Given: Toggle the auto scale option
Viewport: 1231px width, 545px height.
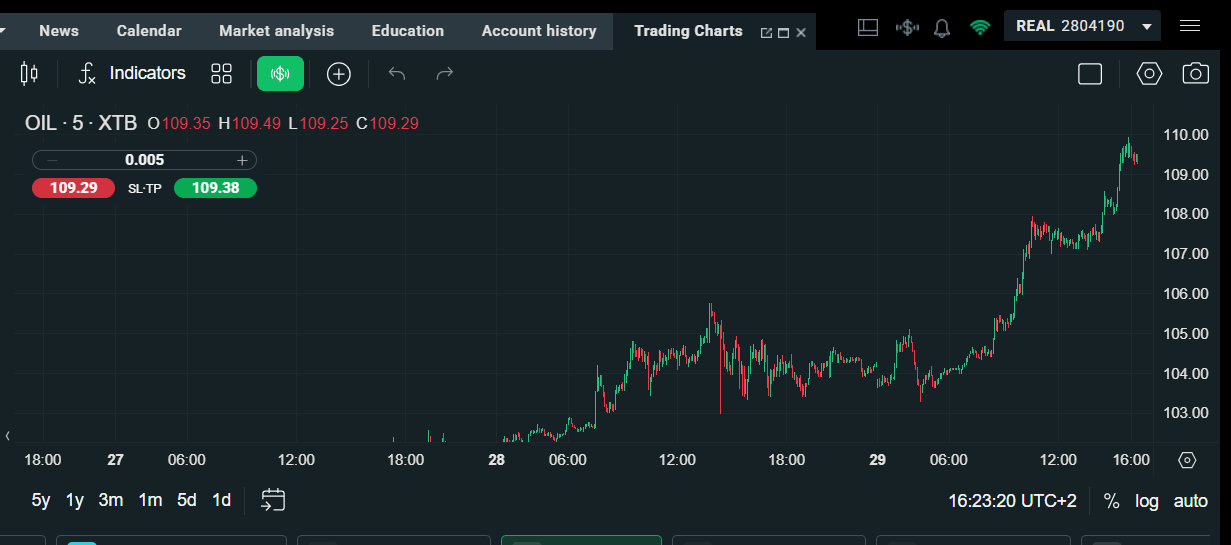Looking at the screenshot, I should pos(1190,501).
